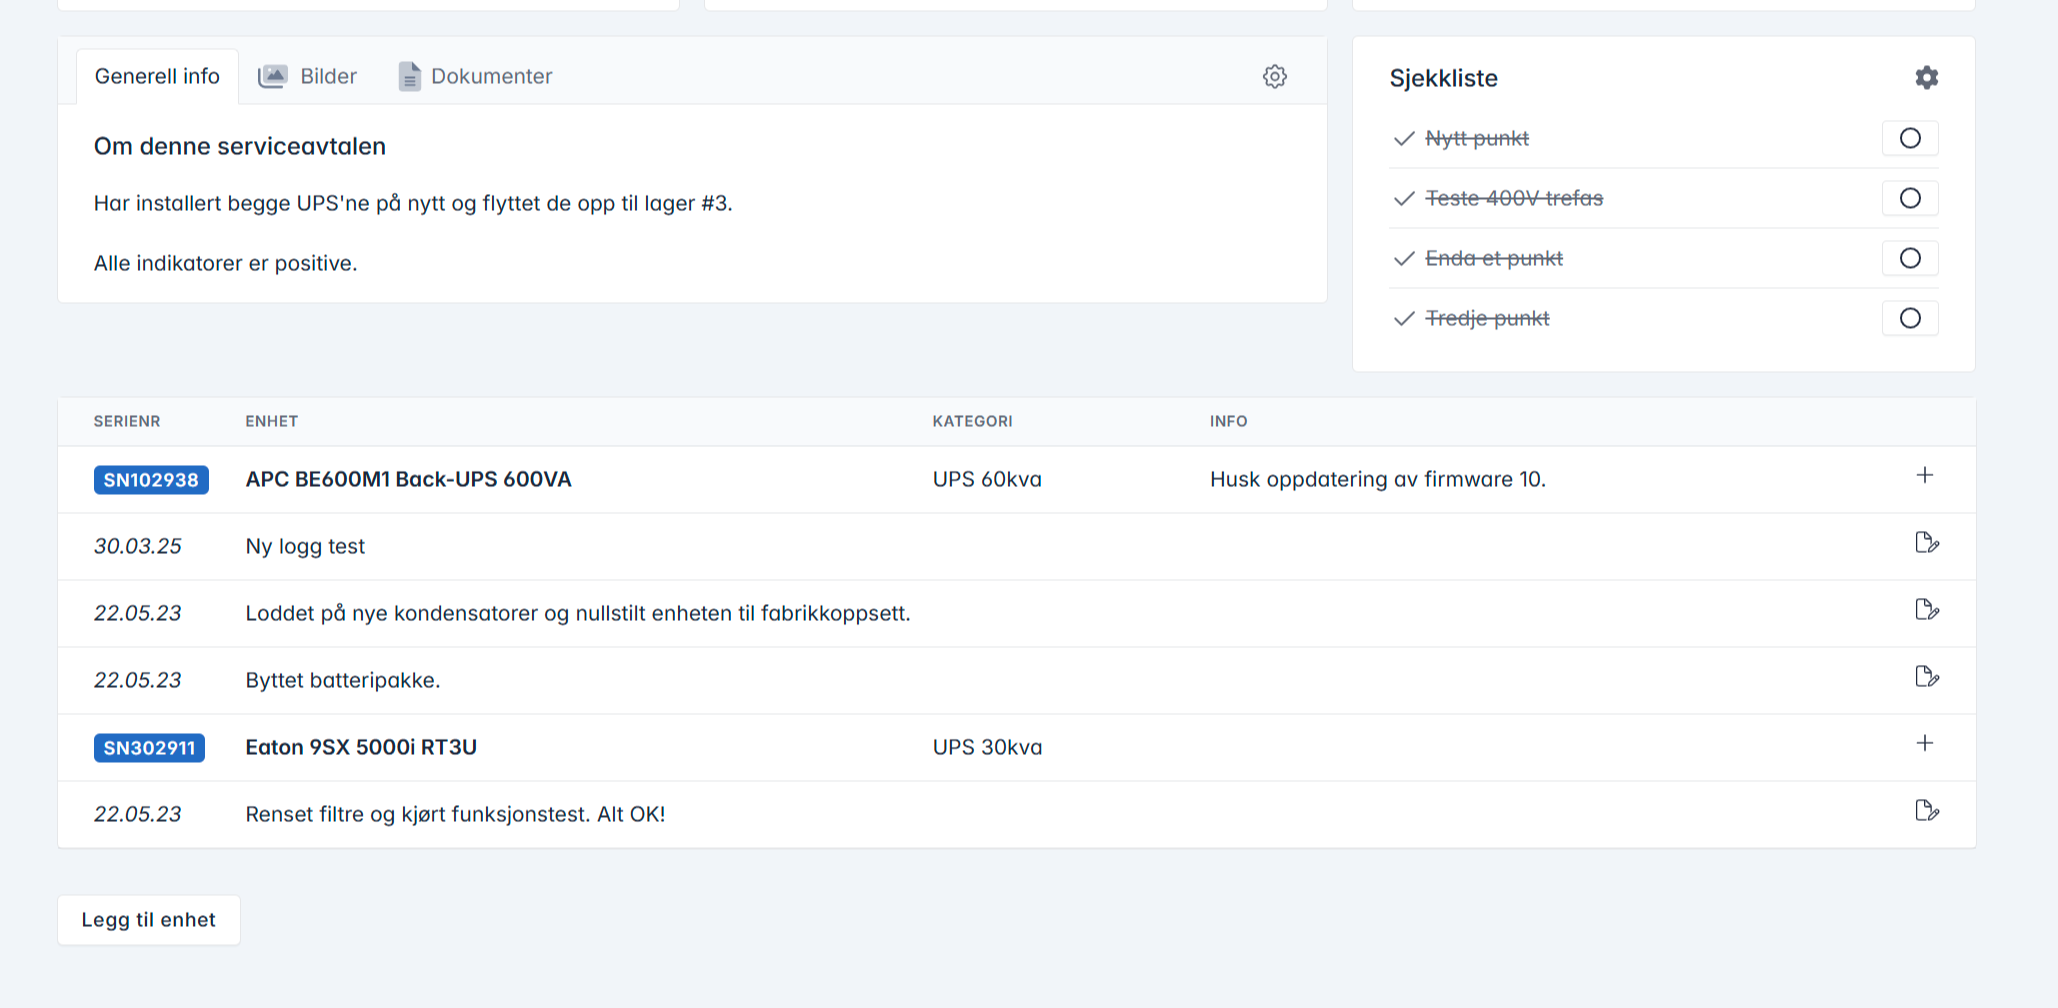
Task: Select the Generell info tab
Action: point(157,77)
